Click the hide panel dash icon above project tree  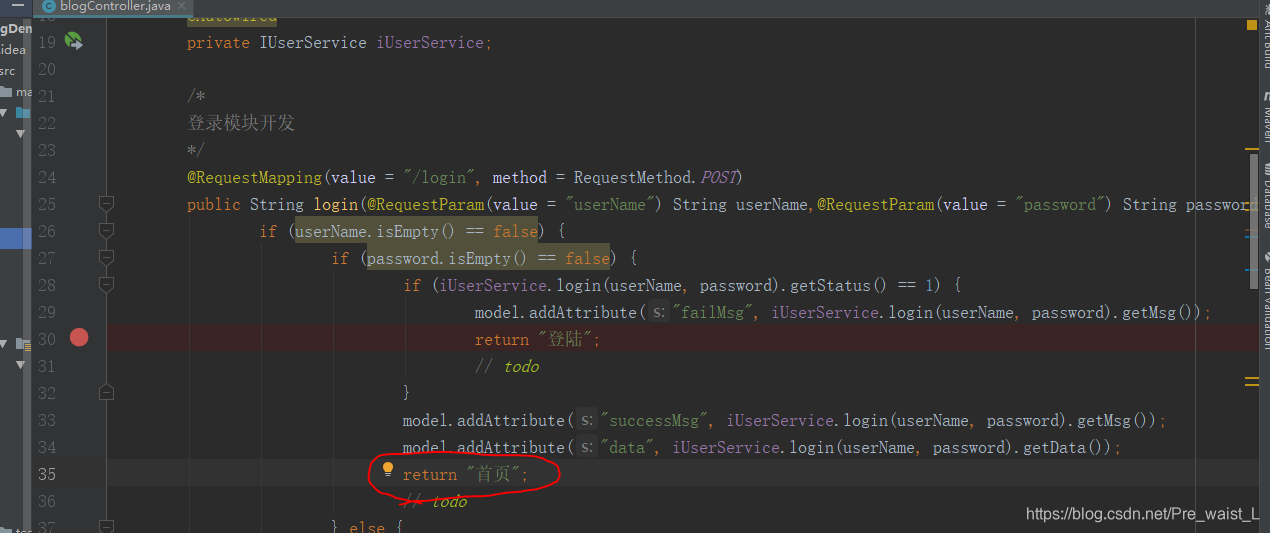click(x=16, y=6)
